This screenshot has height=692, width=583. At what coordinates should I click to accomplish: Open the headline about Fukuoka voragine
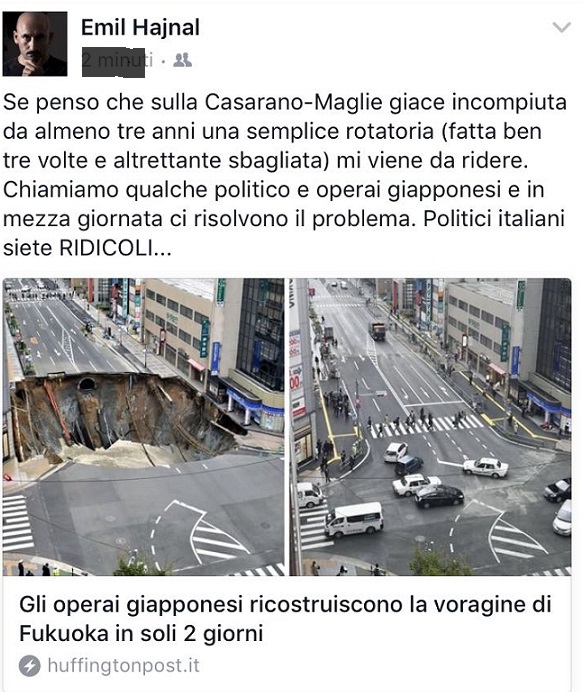coord(285,619)
